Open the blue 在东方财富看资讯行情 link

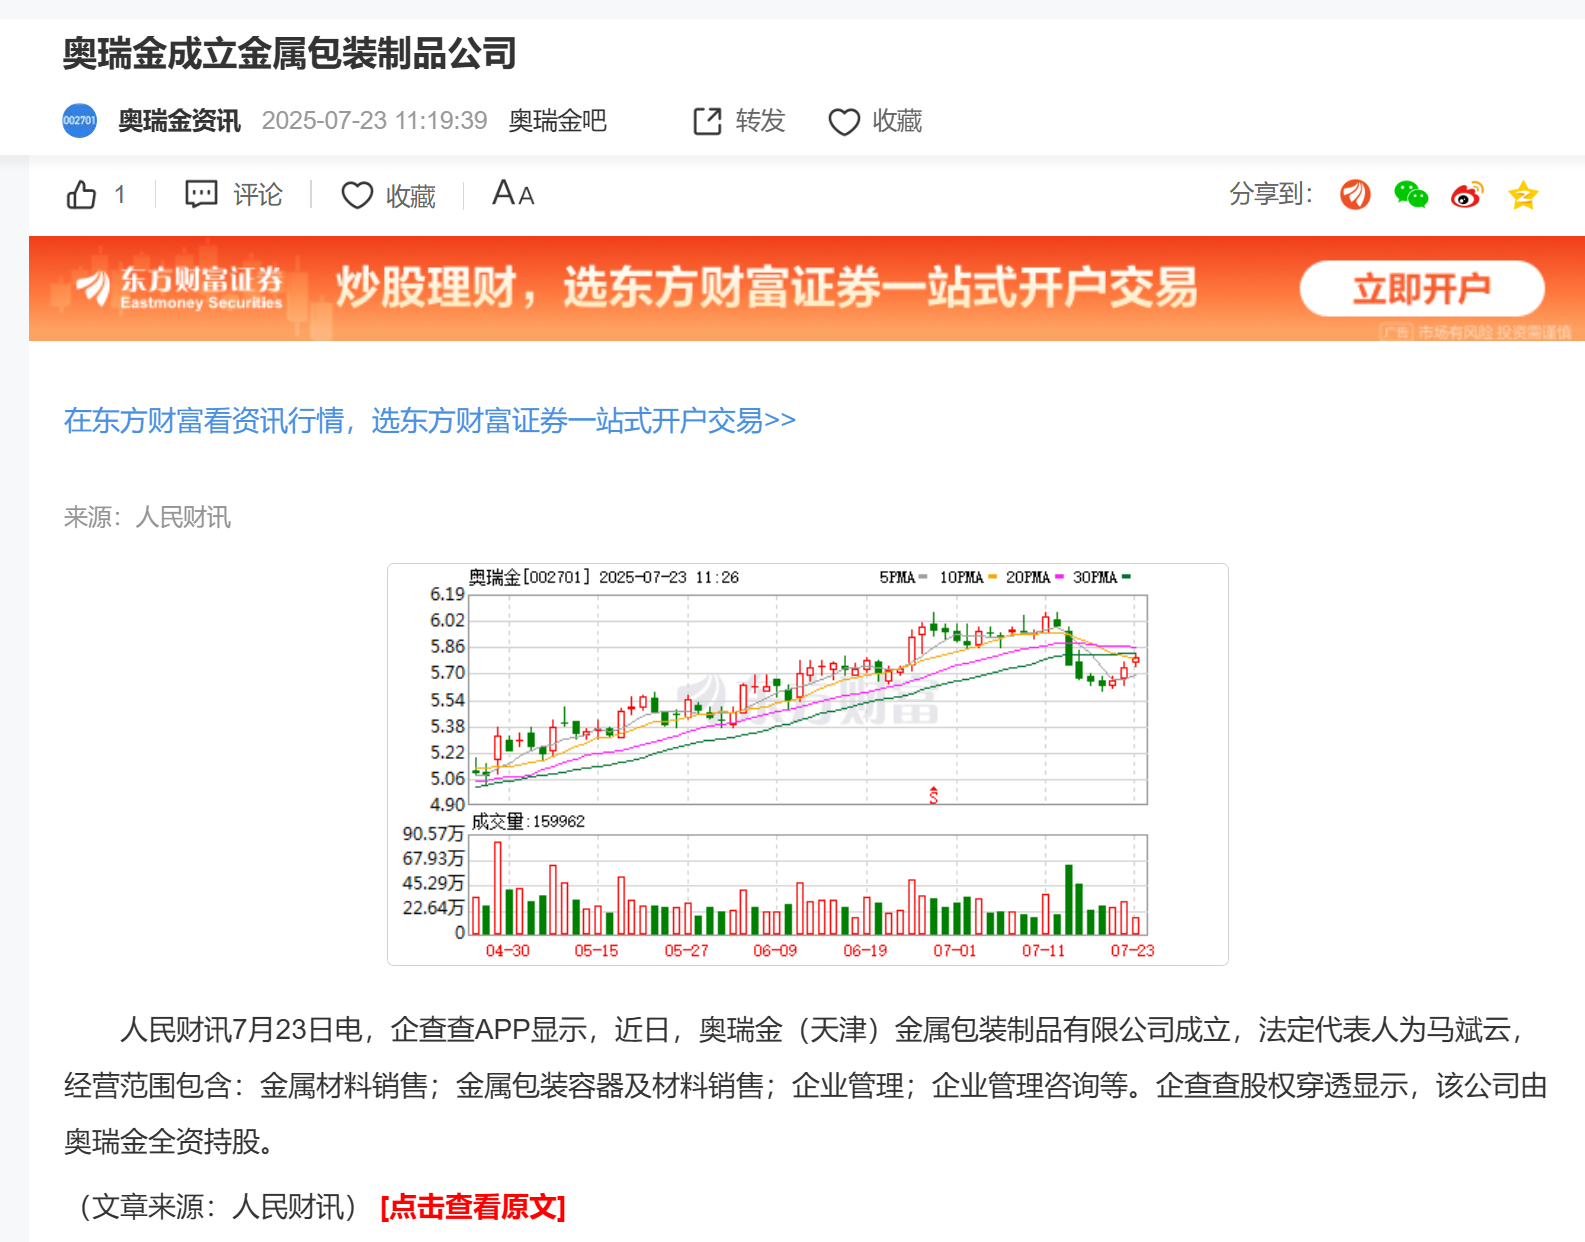coord(430,421)
